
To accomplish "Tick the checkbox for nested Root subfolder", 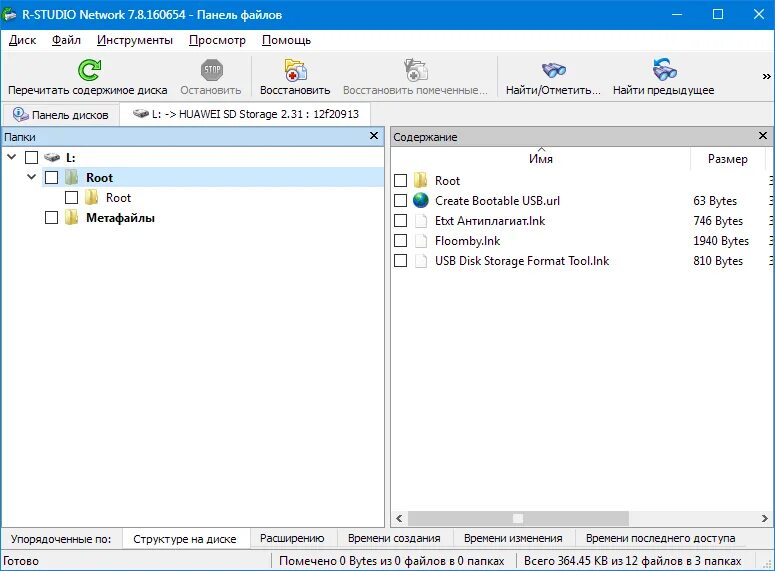I will pos(72,198).
